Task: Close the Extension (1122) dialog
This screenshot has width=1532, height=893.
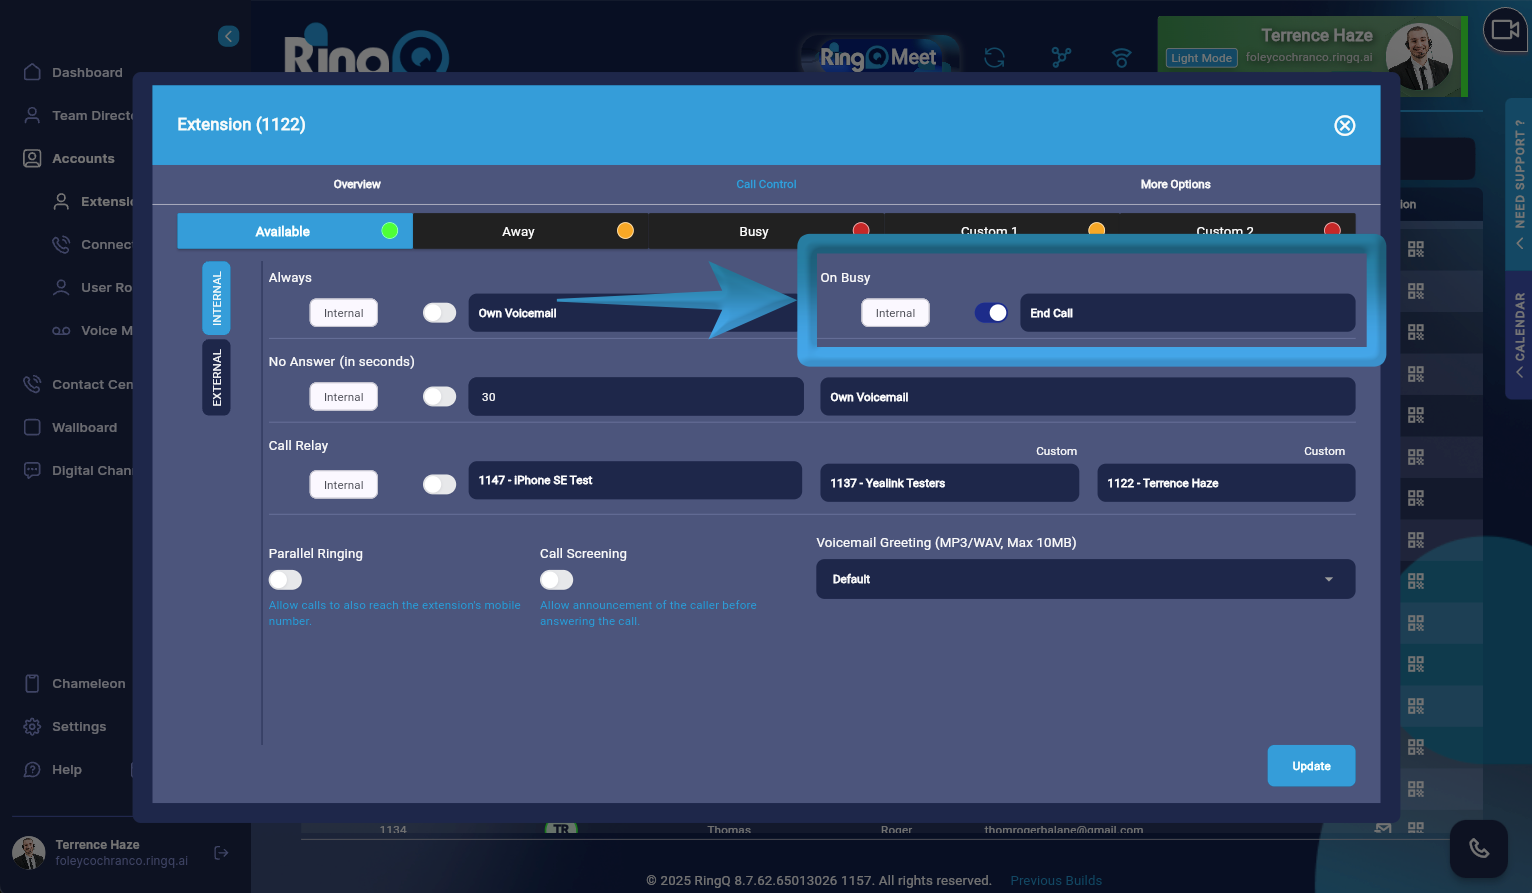Action: click(1344, 125)
